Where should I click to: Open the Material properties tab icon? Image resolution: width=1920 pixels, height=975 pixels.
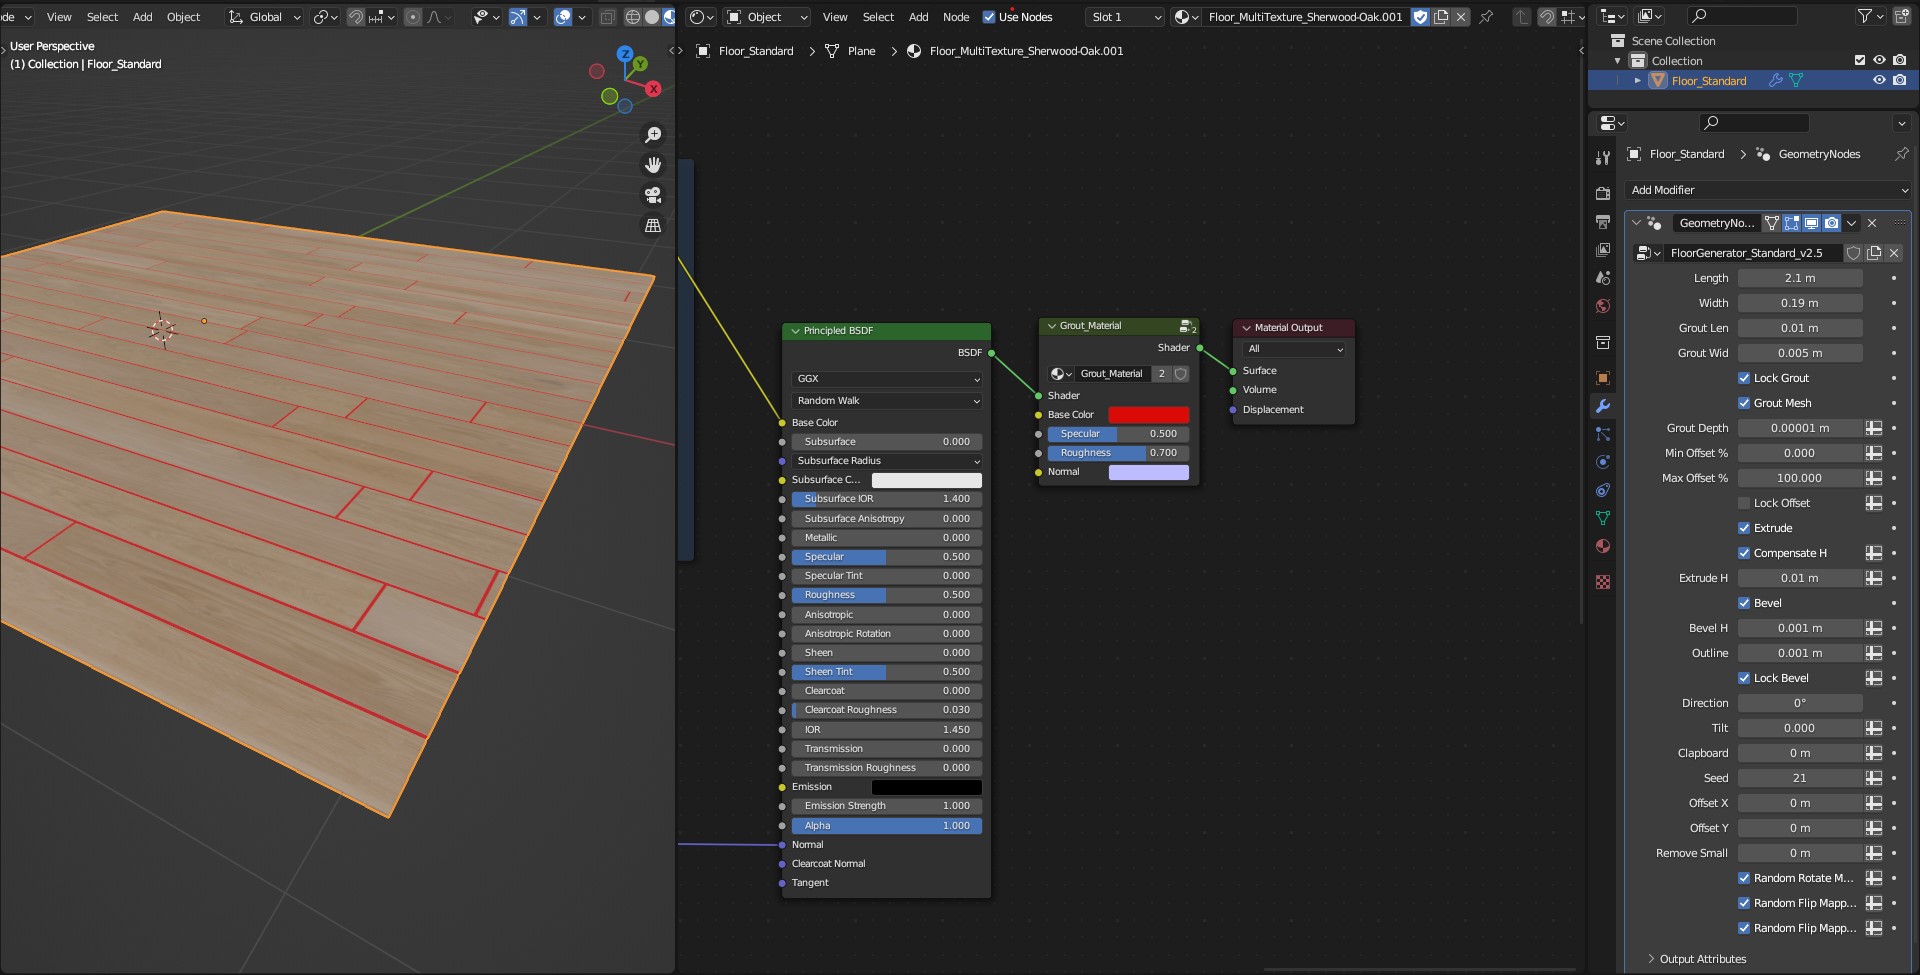click(x=1603, y=546)
